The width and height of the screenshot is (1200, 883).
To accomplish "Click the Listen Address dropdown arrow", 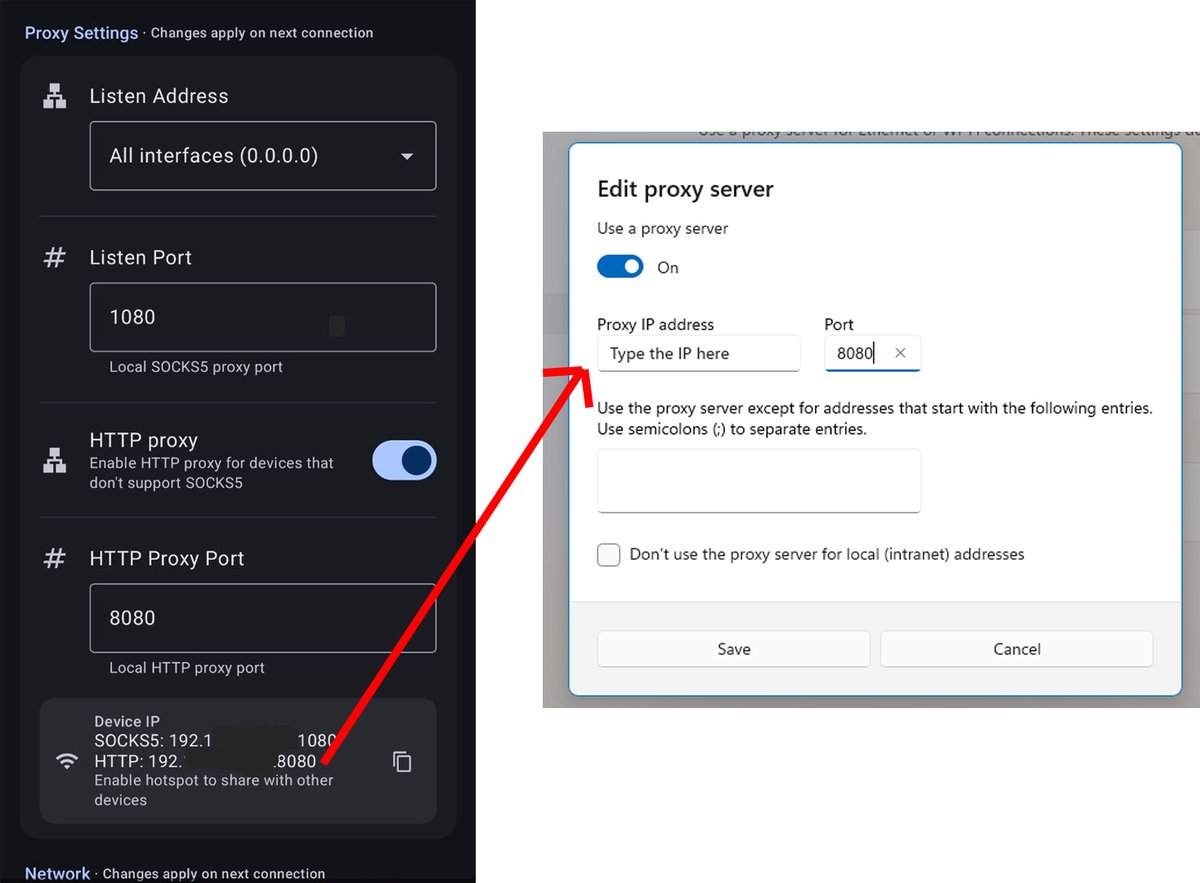I will click(x=406, y=157).
